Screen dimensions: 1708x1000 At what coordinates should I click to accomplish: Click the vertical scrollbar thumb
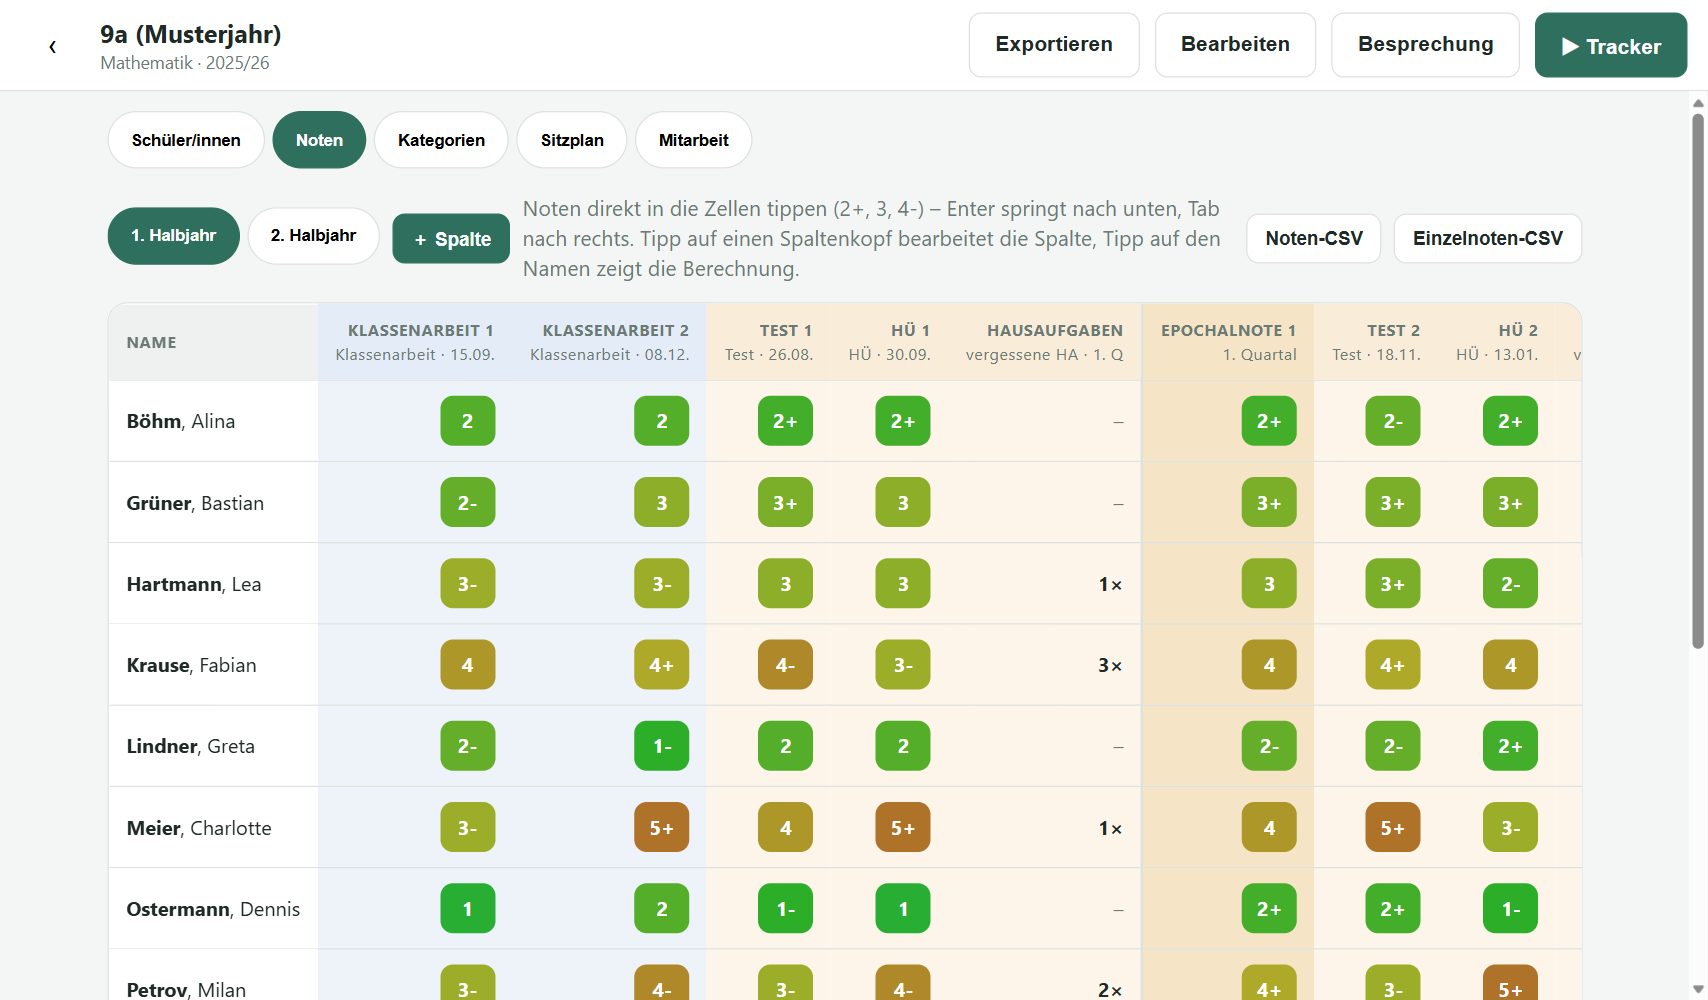coord(1697,381)
